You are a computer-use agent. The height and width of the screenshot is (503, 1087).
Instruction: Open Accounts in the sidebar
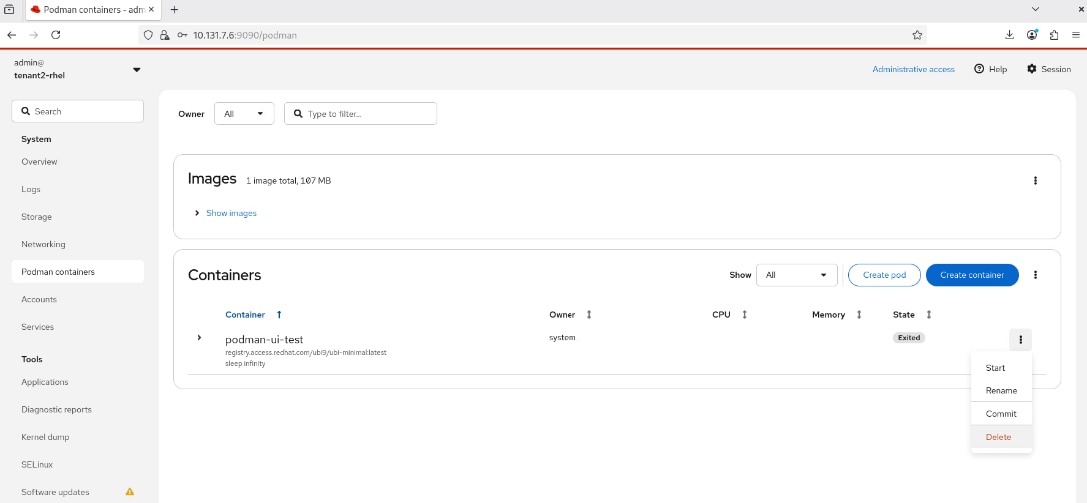click(78, 299)
